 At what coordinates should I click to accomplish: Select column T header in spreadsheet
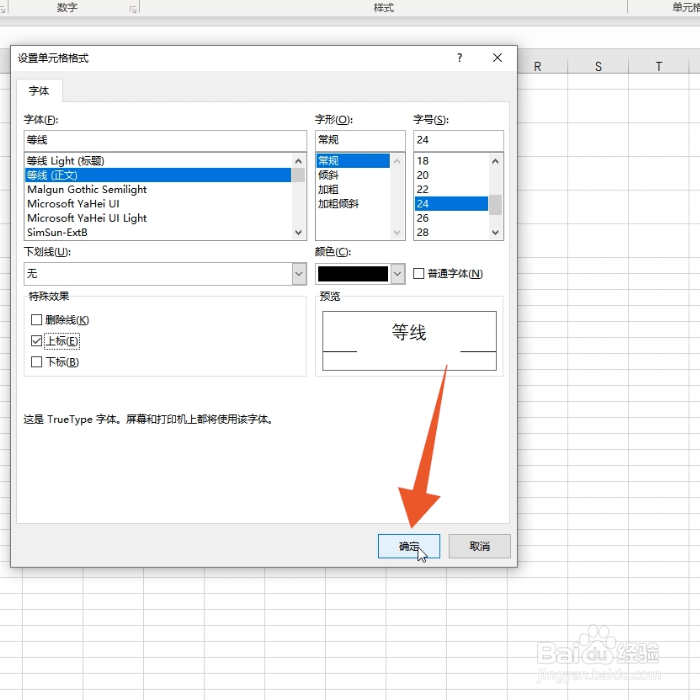pyautogui.click(x=658, y=67)
